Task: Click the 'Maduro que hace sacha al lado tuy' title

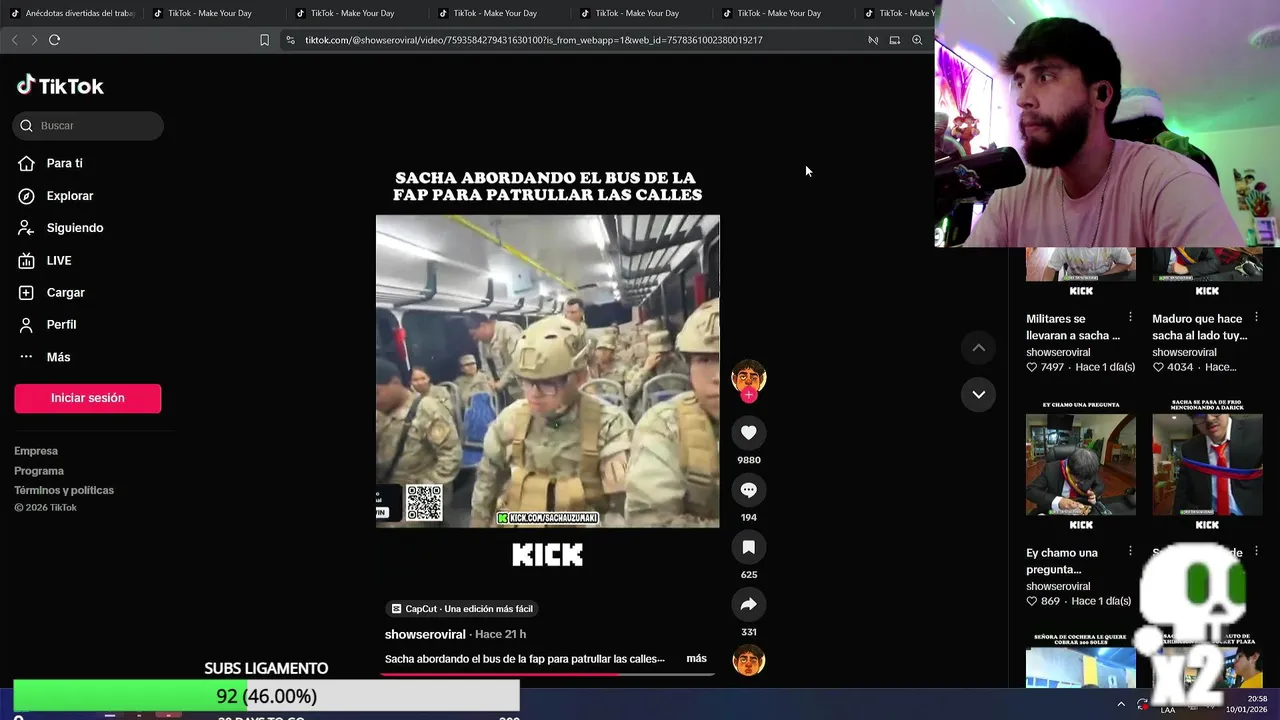Action: [x=1199, y=327]
